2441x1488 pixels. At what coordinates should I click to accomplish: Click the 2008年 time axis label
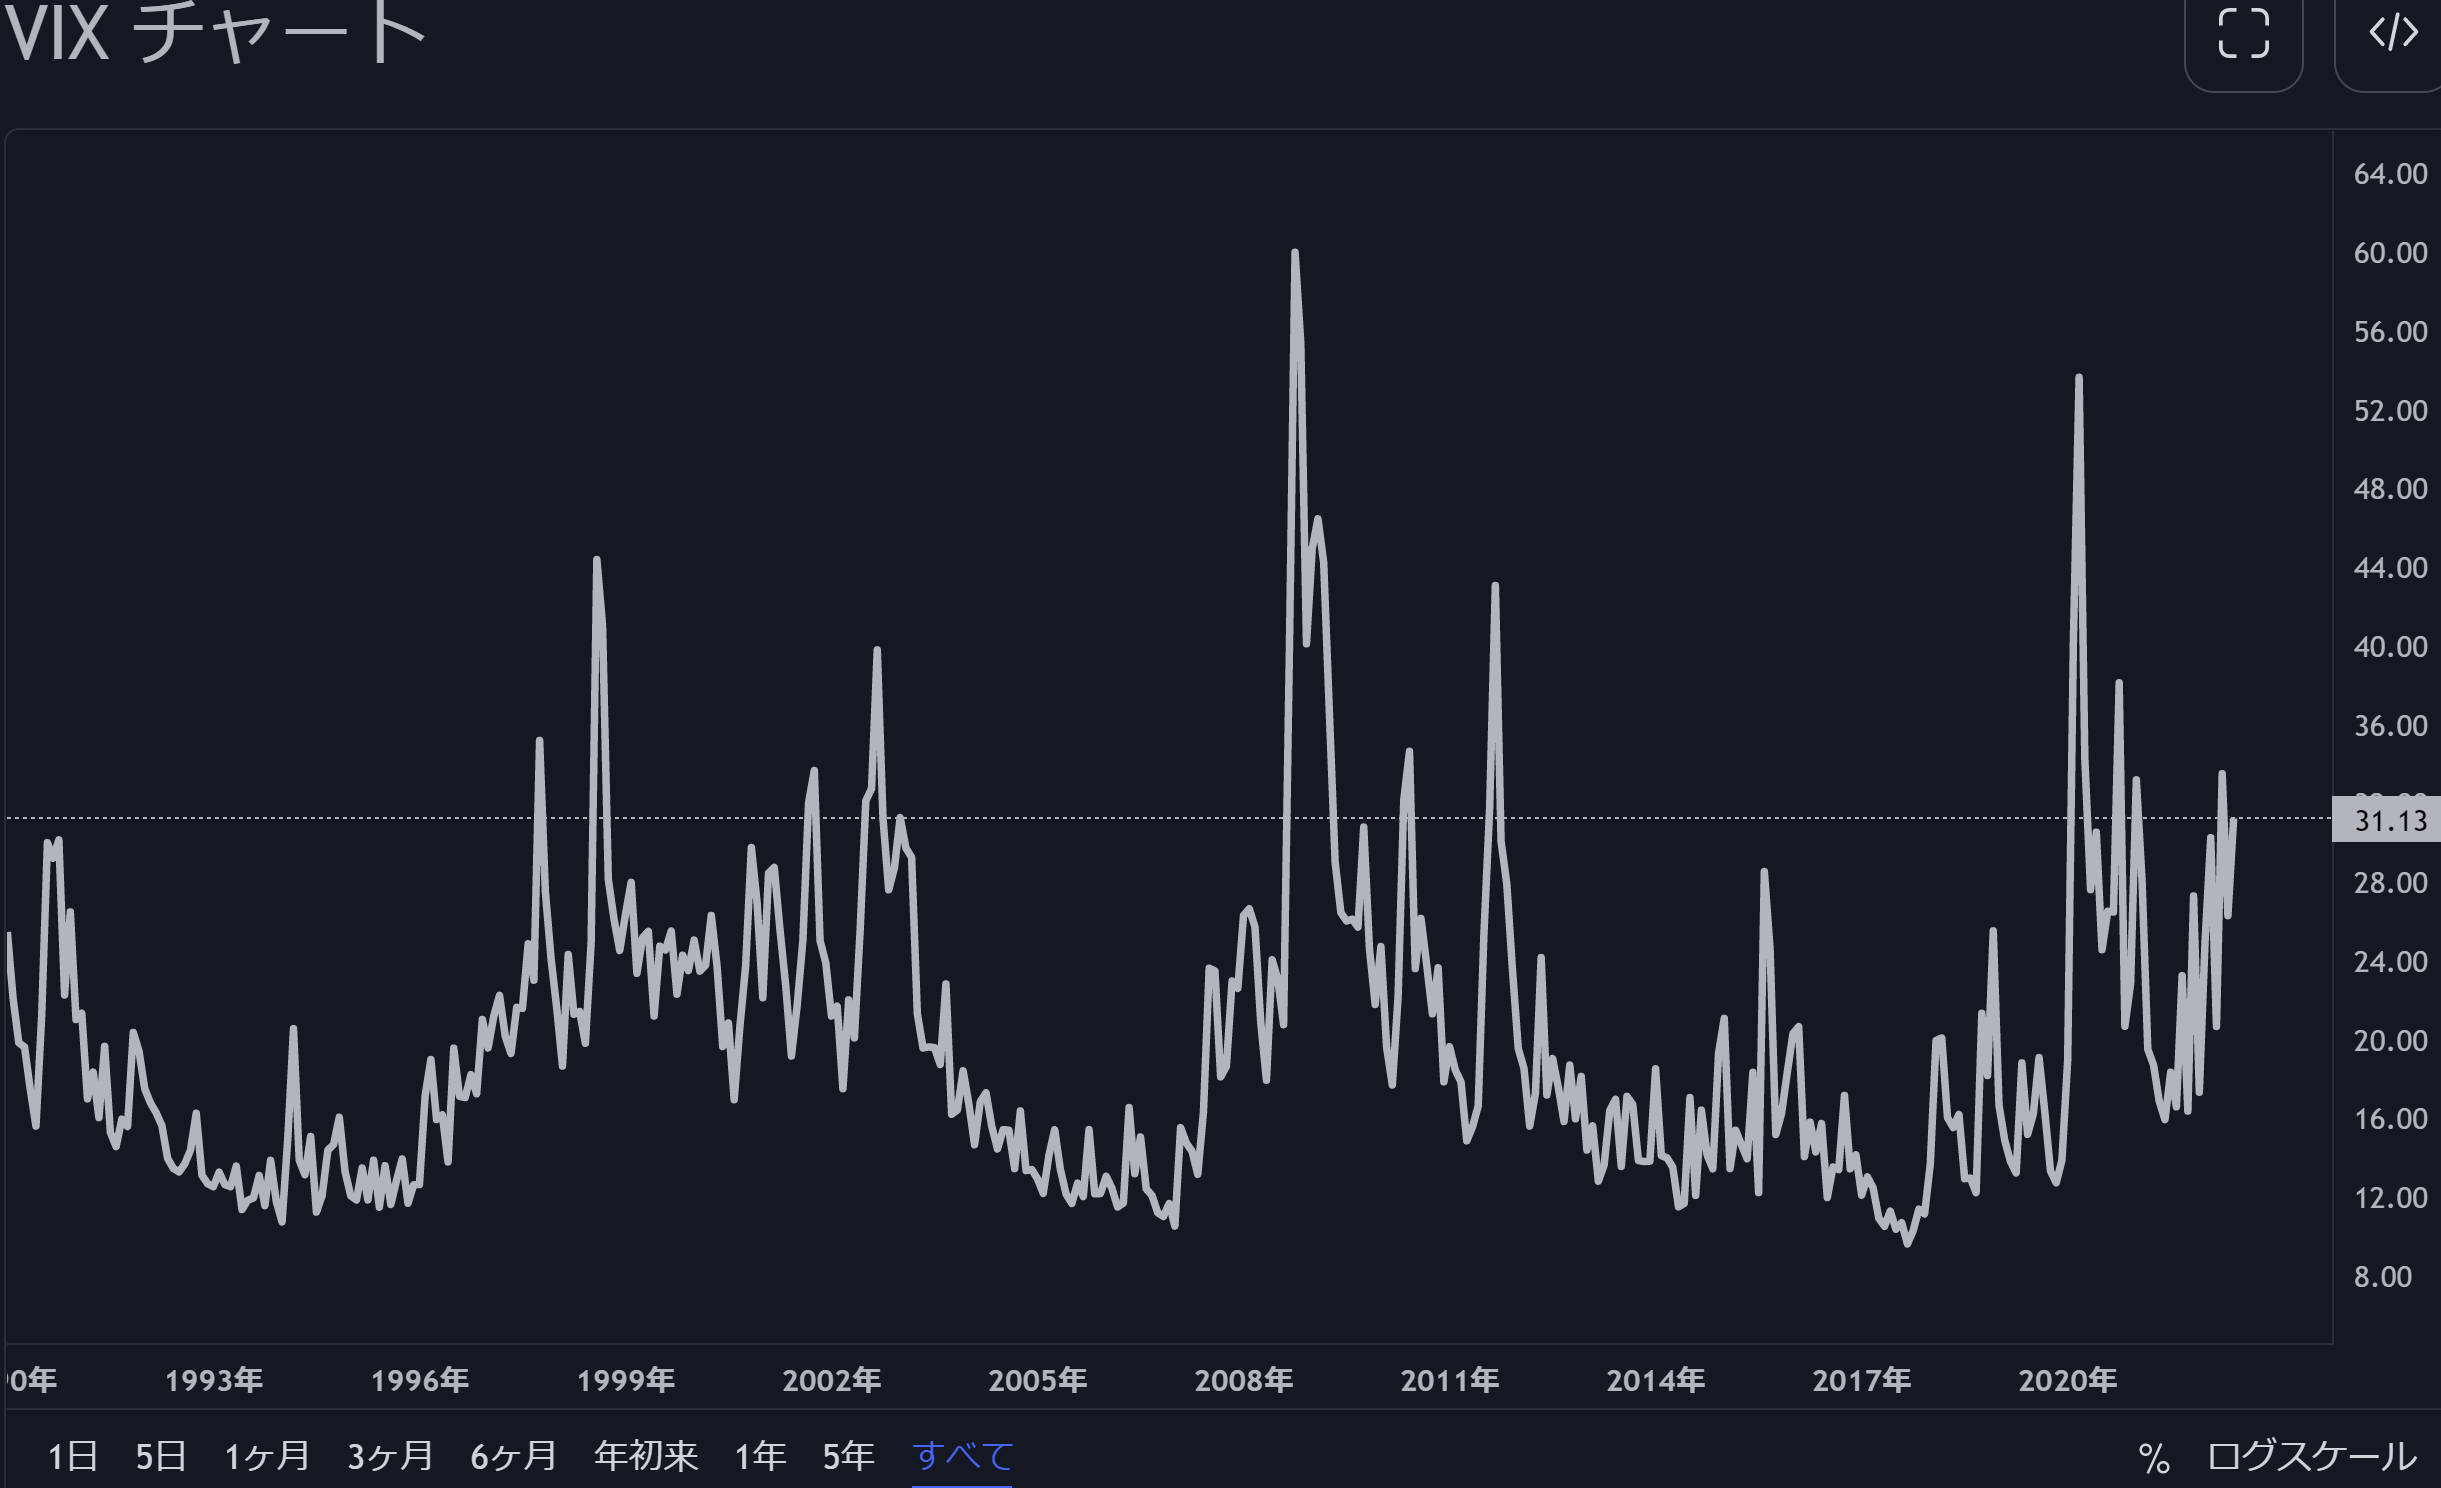click(x=1243, y=1381)
